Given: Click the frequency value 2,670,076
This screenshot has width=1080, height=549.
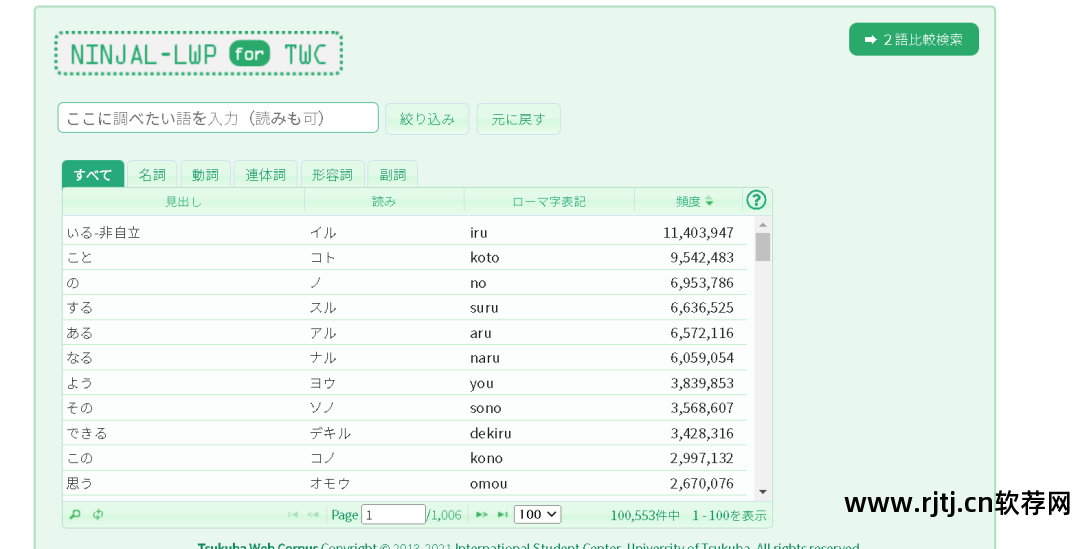Looking at the screenshot, I should point(702,484).
